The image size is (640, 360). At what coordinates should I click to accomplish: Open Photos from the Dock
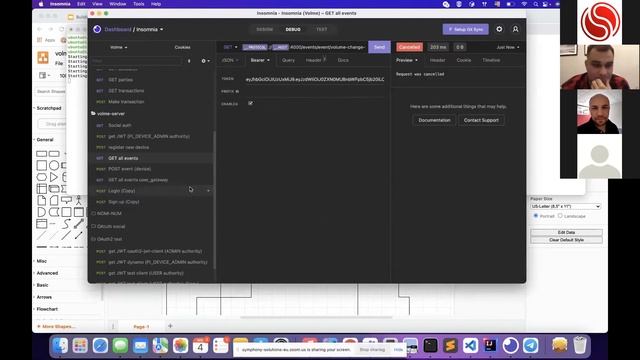coord(180,346)
